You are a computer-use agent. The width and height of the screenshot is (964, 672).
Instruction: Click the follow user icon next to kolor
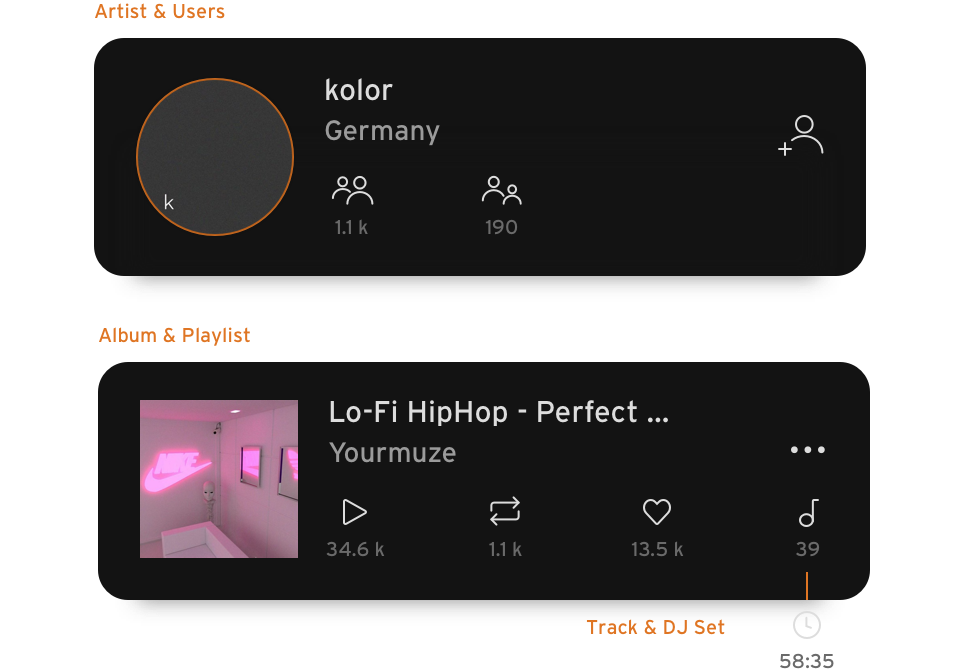(x=800, y=135)
